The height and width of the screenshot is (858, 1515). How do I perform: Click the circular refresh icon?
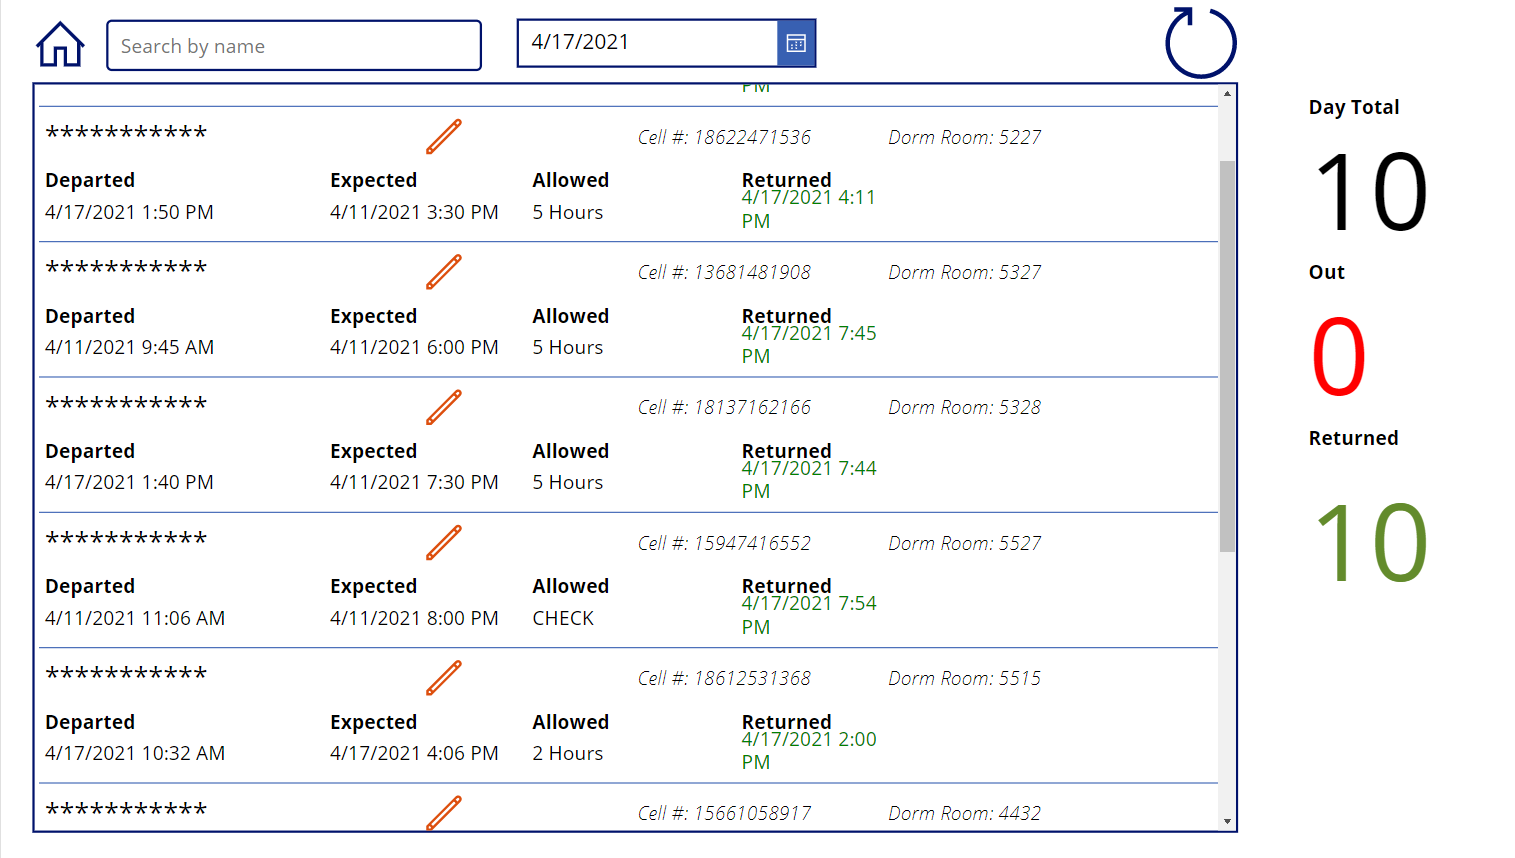[x=1200, y=43]
